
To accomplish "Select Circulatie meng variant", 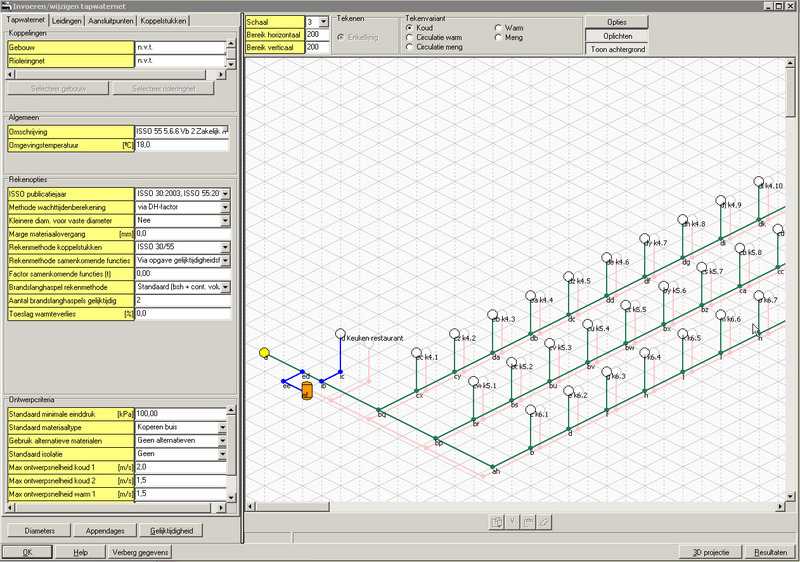I will click(x=409, y=47).
